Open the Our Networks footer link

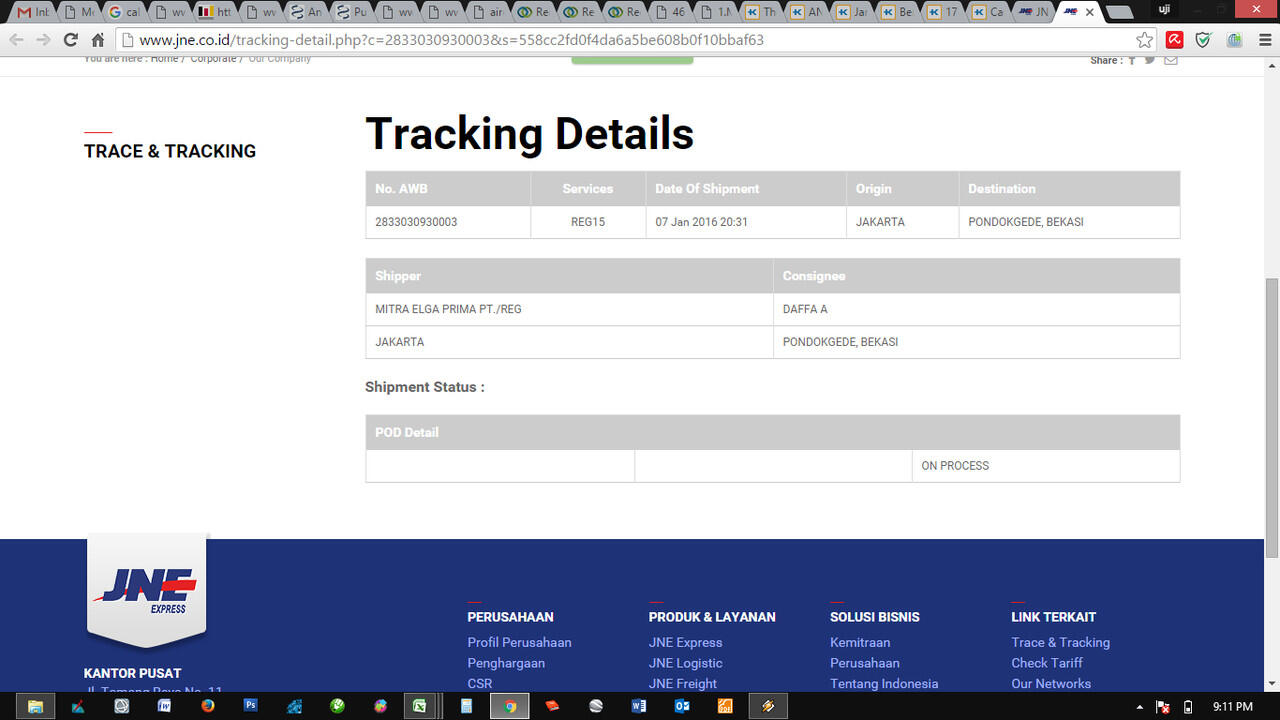pos(1051,684)
